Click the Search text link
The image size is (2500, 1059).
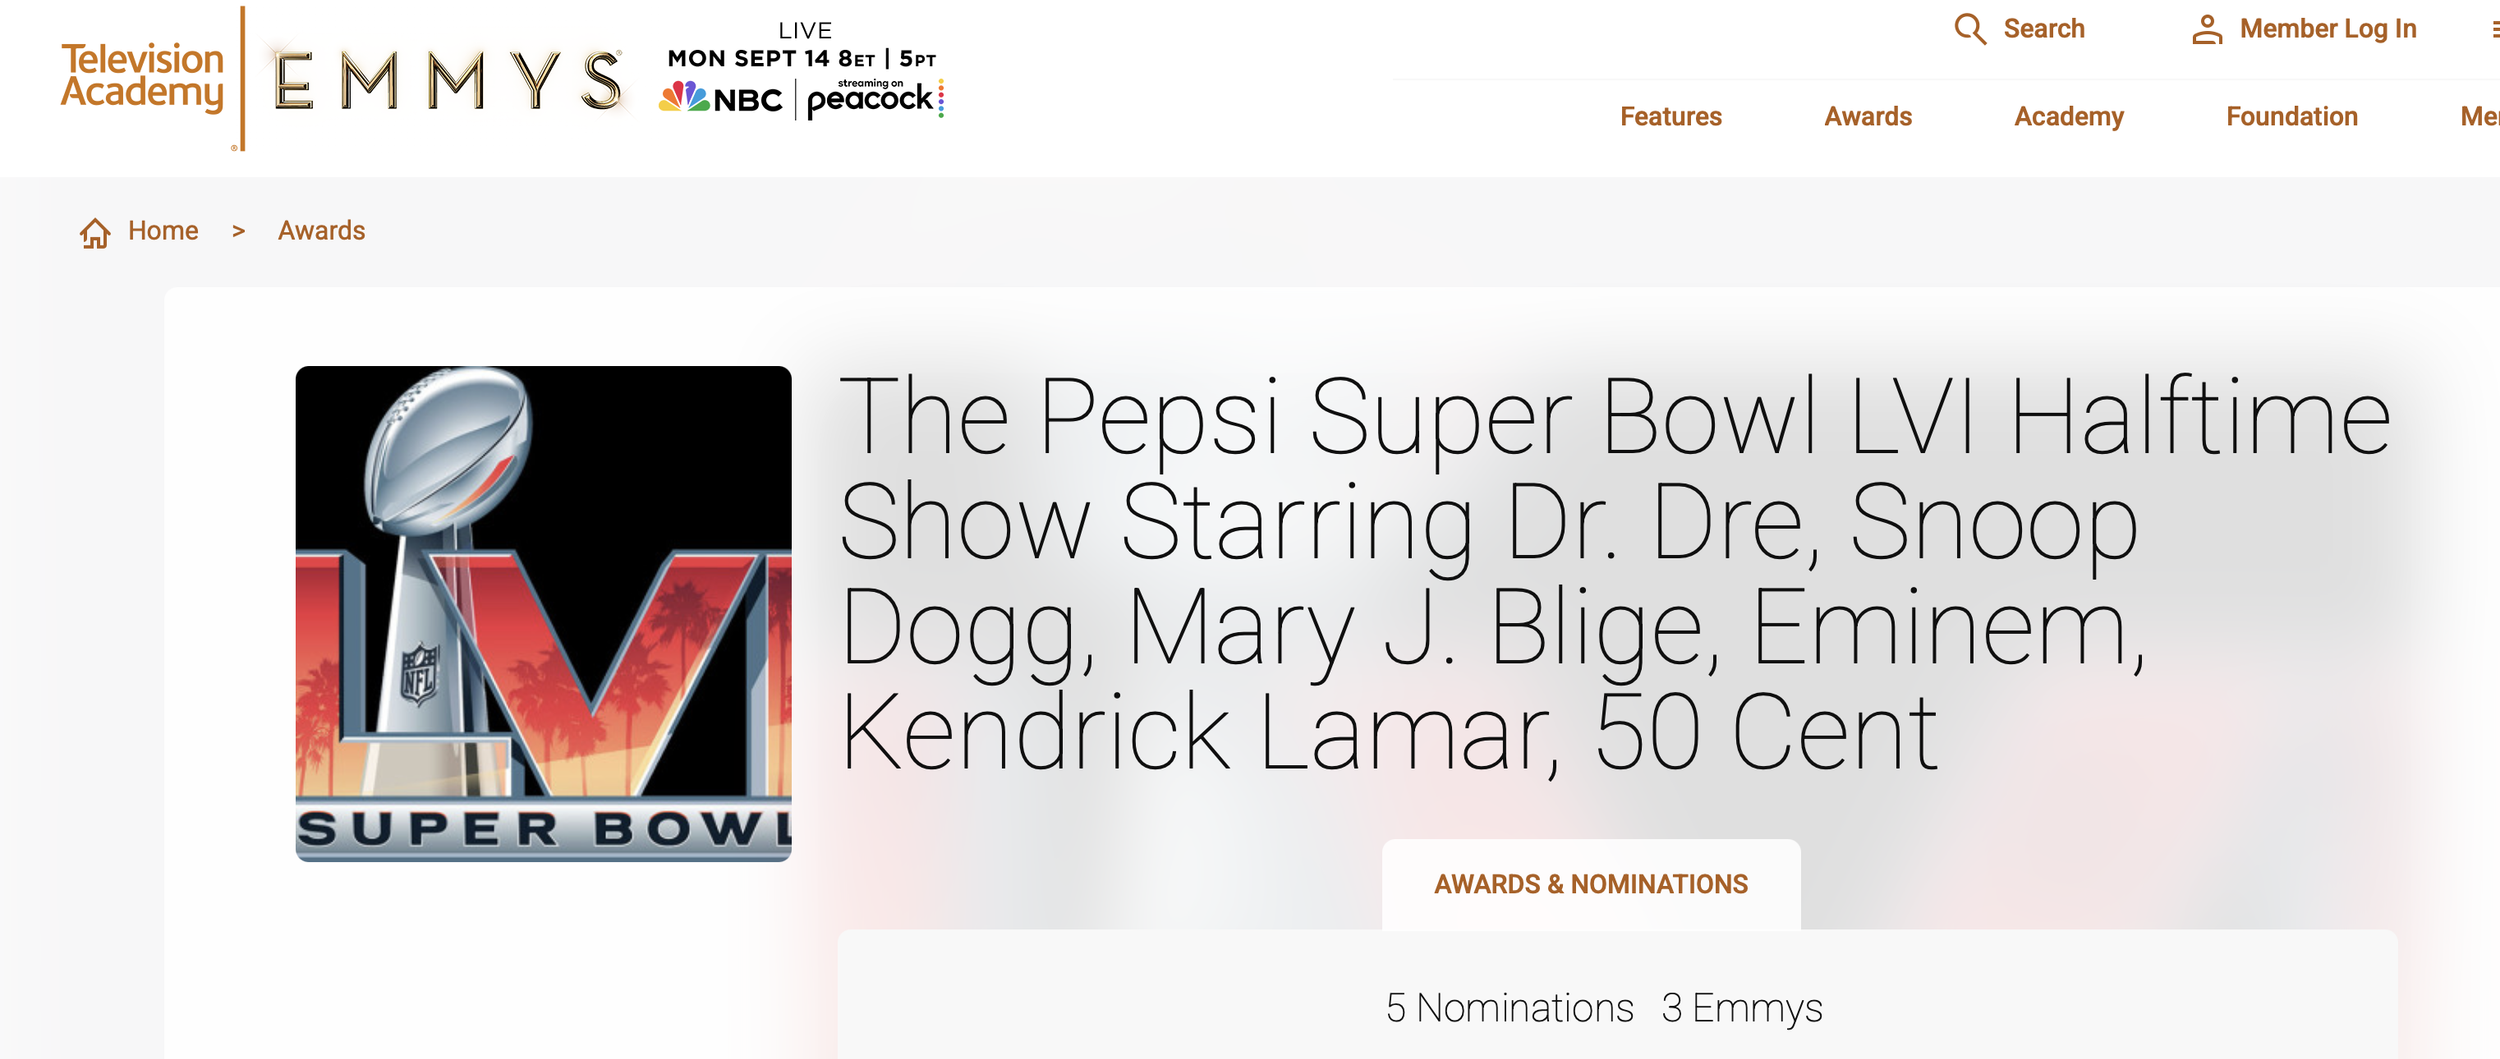[x=2043, y=29]
